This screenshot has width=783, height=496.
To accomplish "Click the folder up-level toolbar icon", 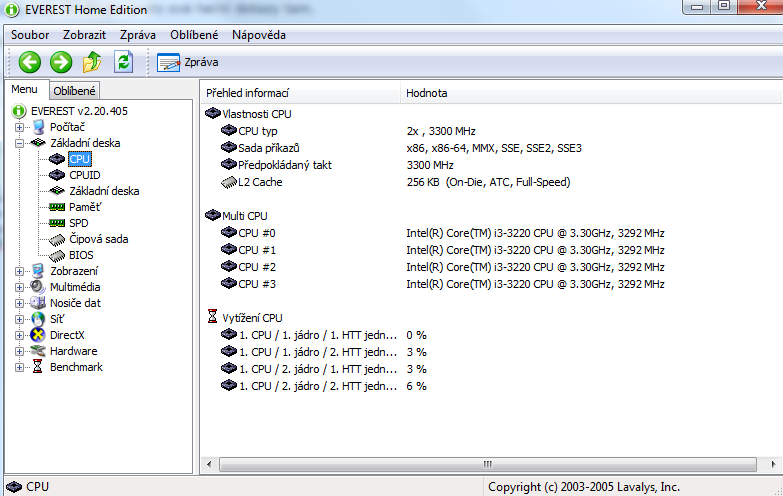I will click(92, 62).
